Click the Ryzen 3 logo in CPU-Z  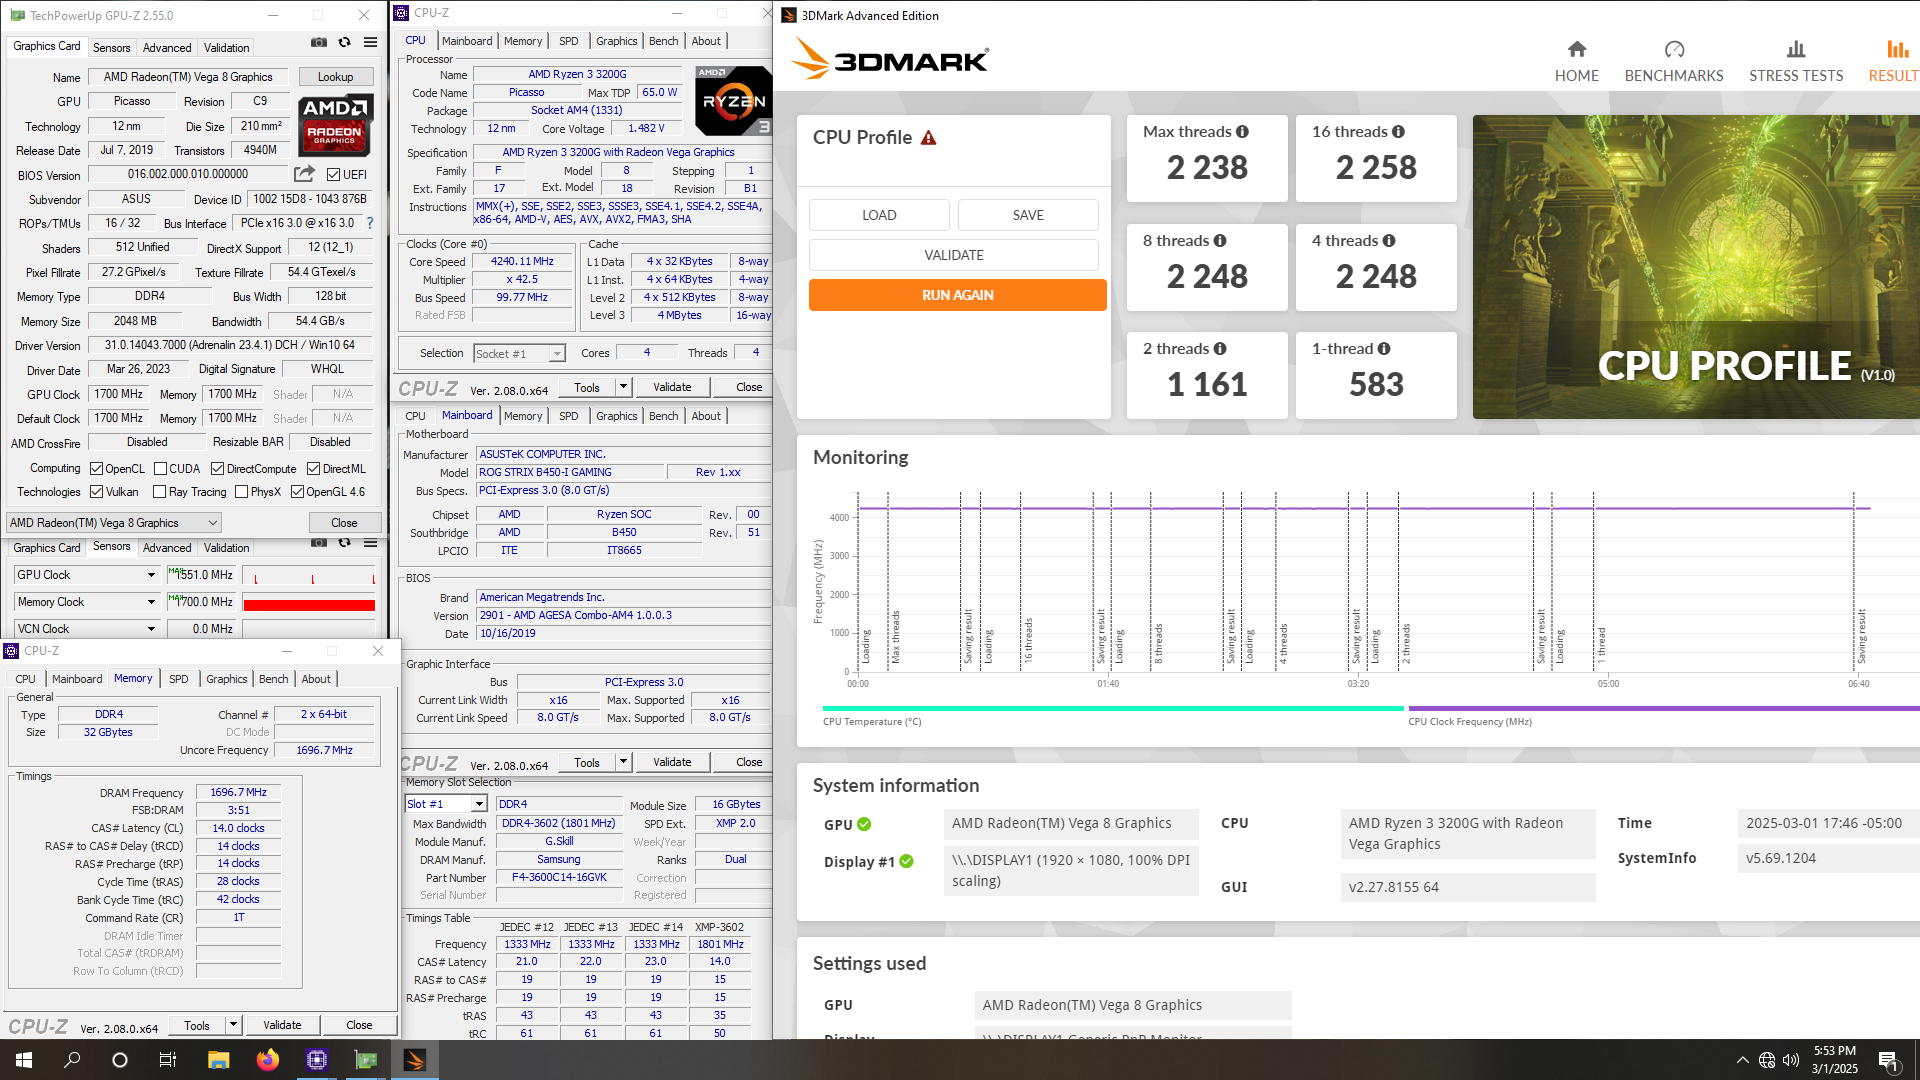(734, 101)
